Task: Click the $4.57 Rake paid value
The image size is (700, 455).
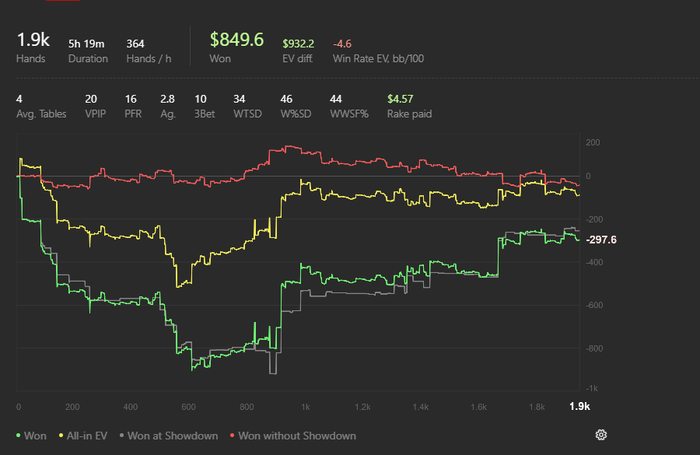Action: [x=399, y=99]
